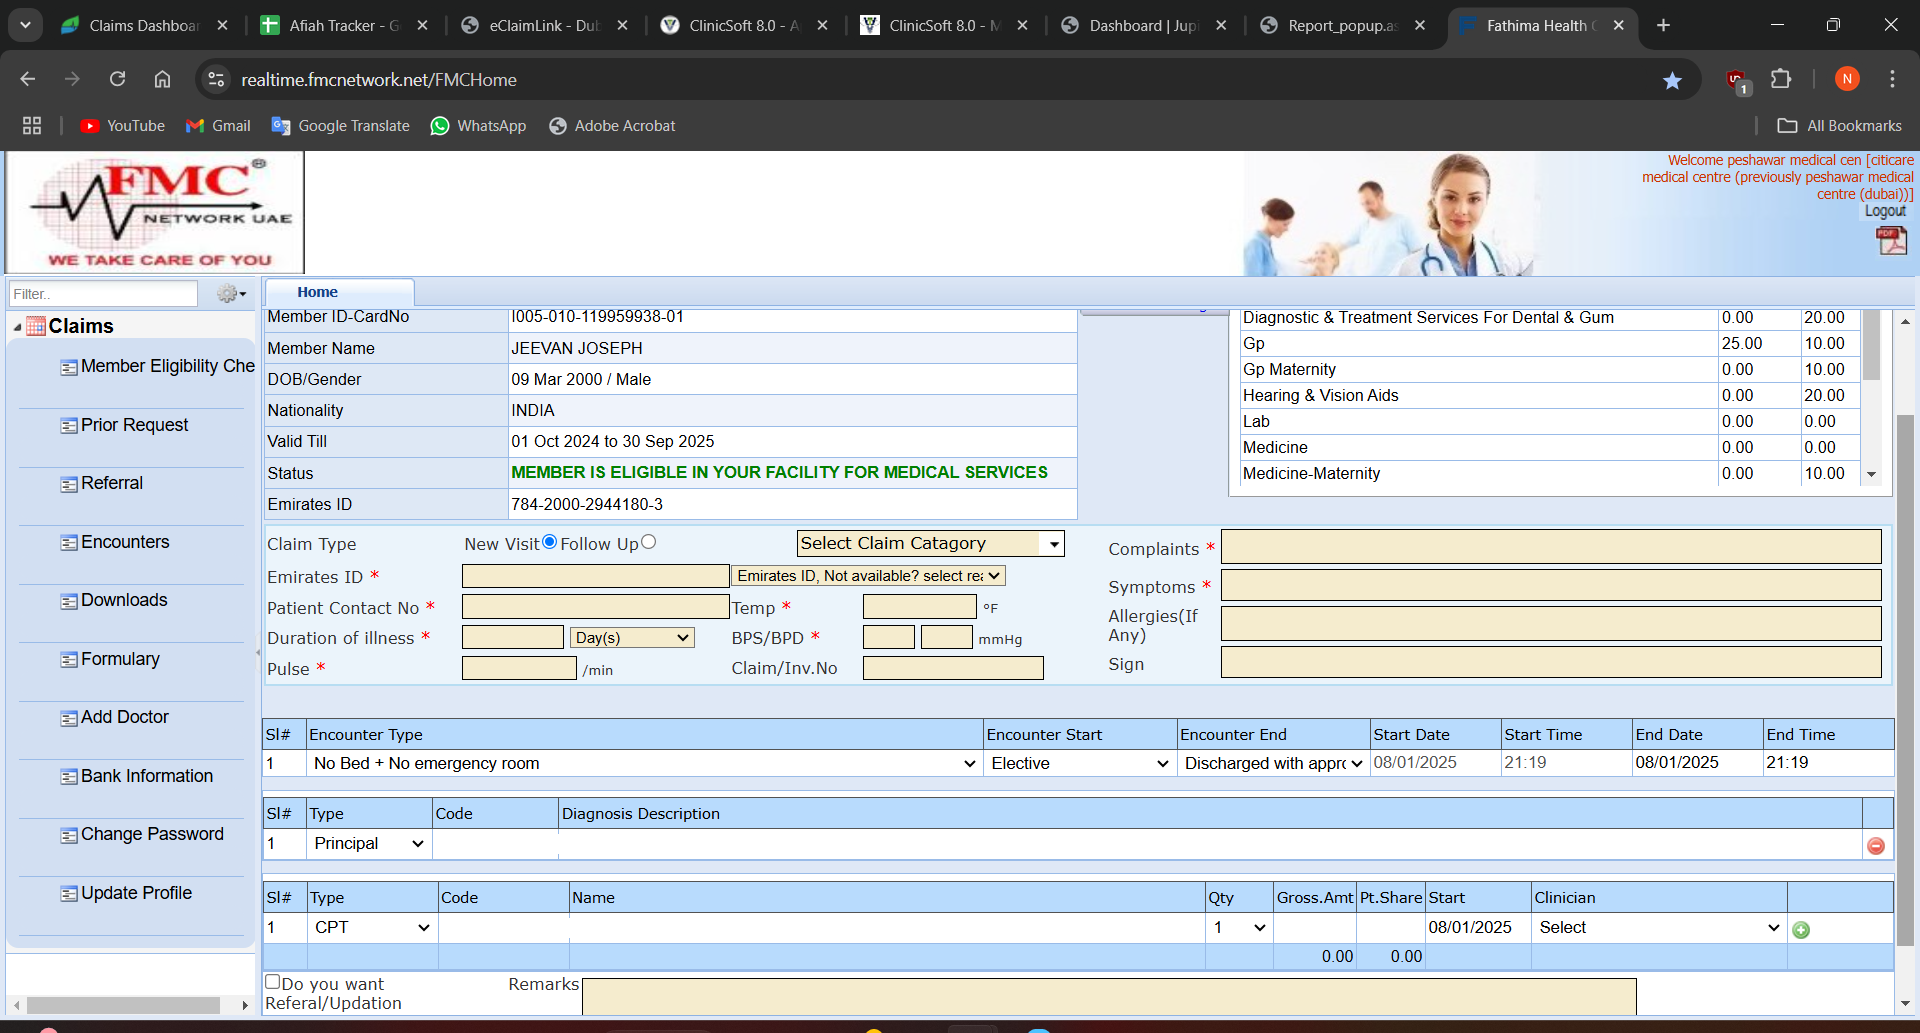Reload the page with the refresh icon

118,79
